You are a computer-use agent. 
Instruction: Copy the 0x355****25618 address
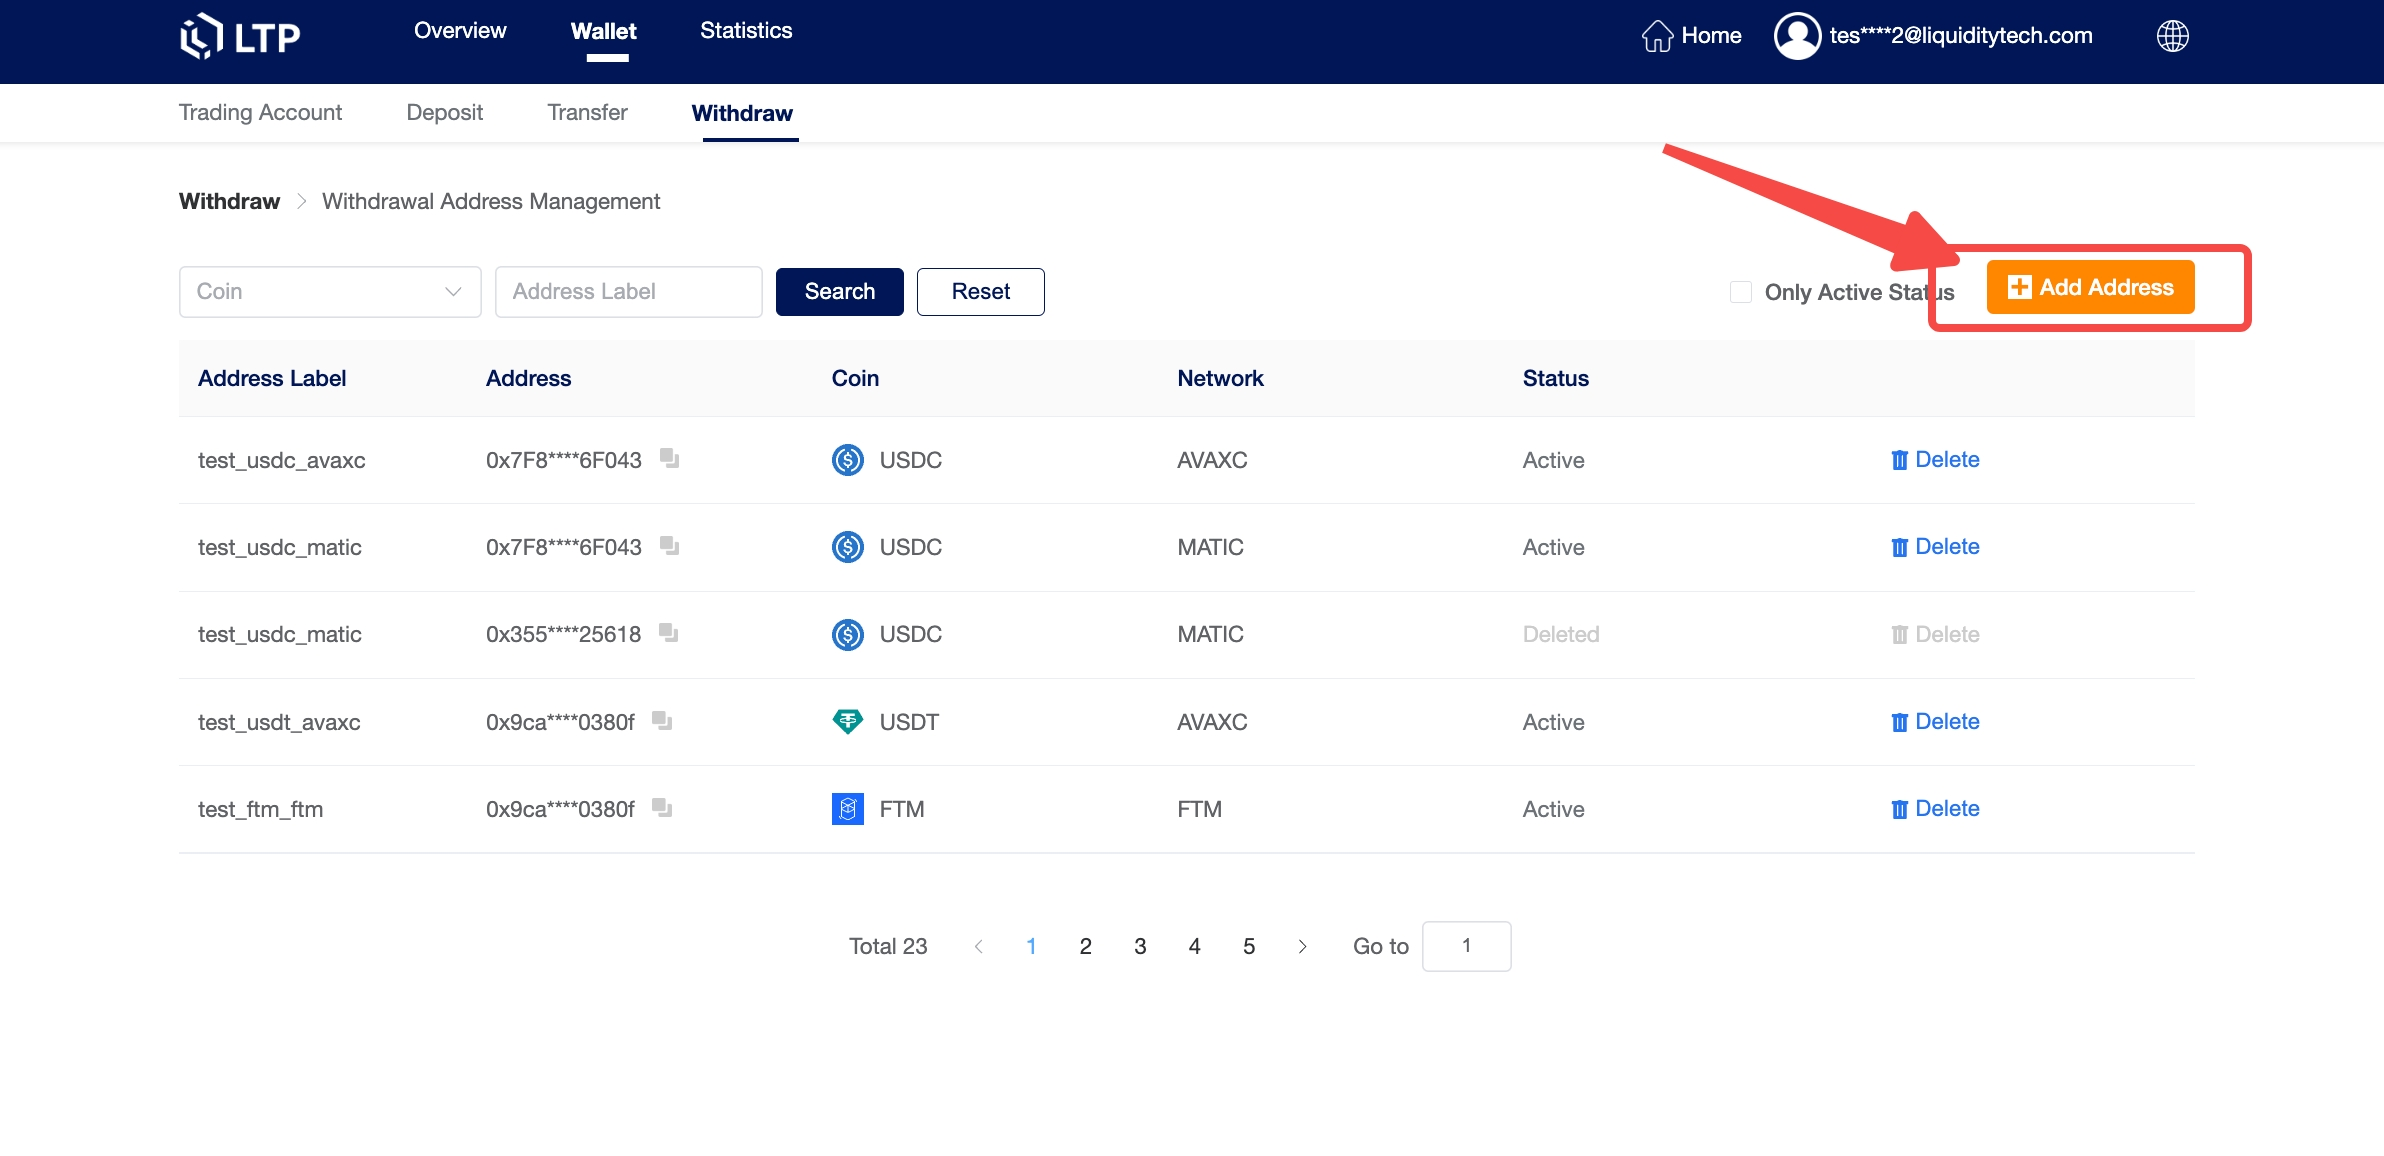pyautogui.click(x=668, y=633)
